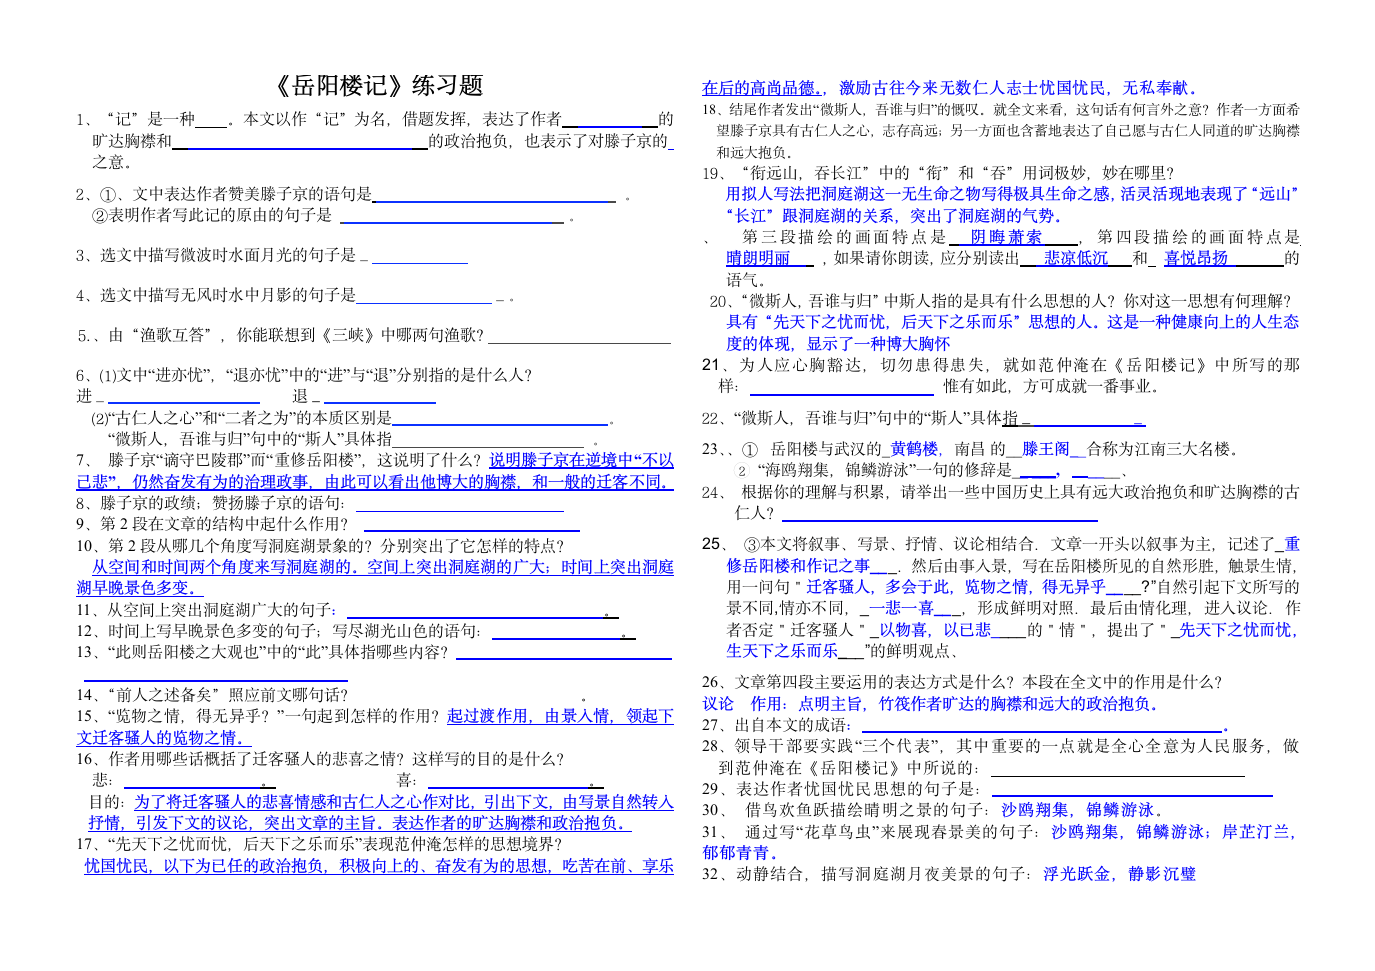Click blue answer 迁客骚人,多会于此,览物之情
This screenshot has width=1375, height=971.
click(x=956, y=587)
